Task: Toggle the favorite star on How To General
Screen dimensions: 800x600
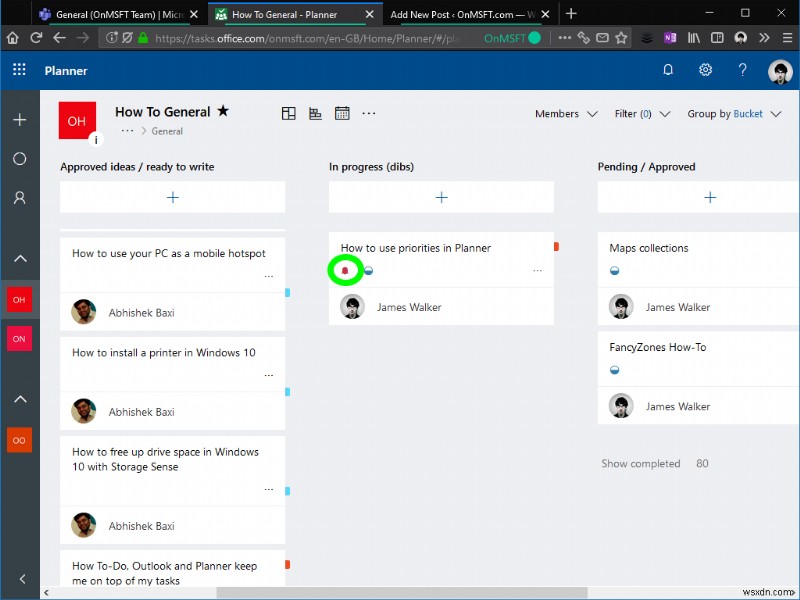Action: [223, 112]
